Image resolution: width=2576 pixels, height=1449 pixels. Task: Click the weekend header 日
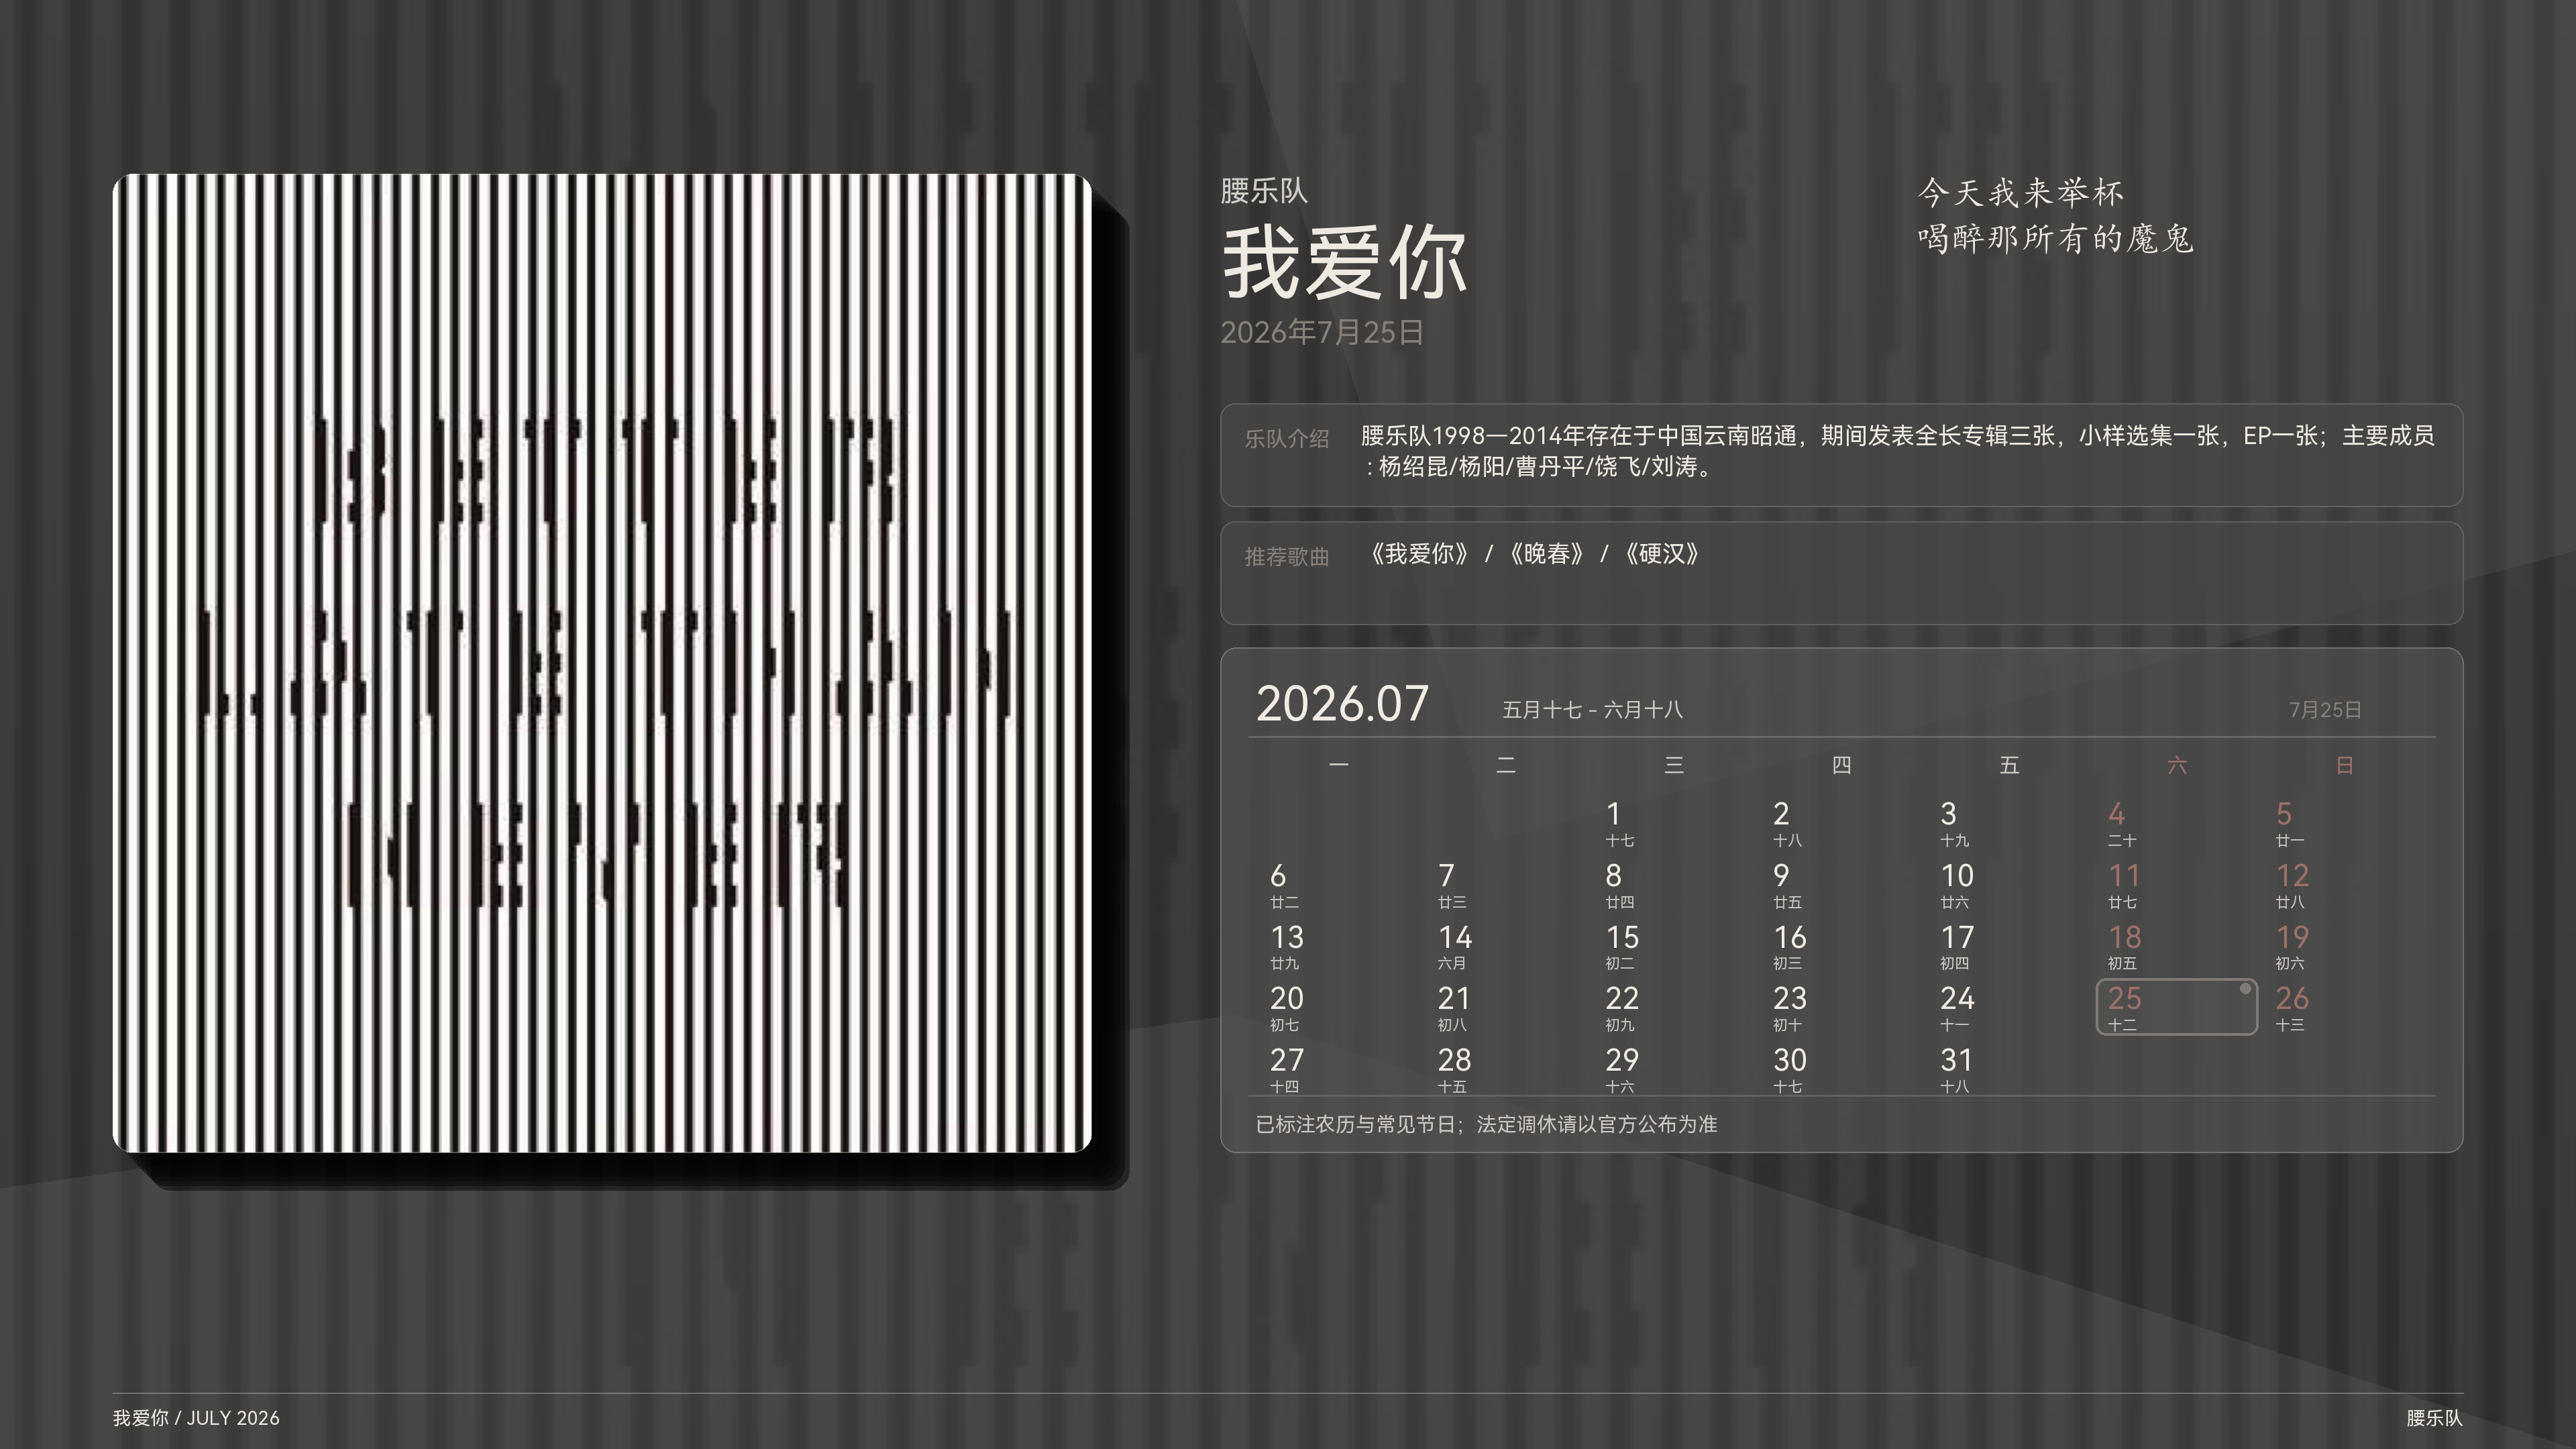coord(2344,765)
